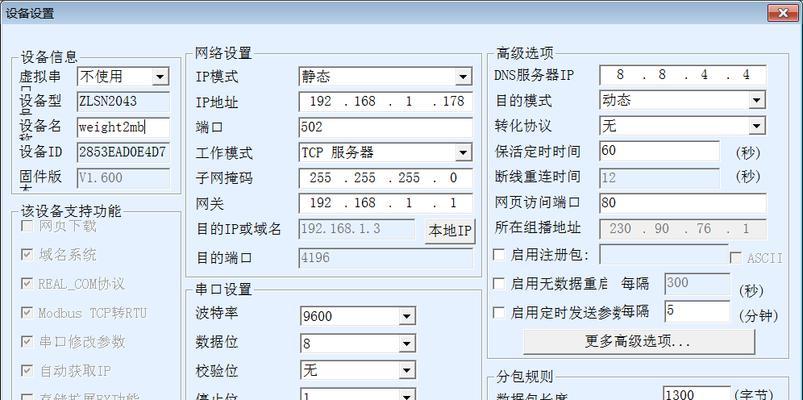The width and height of the screenshot is (803, 400).
Task: Click the DNS服务器IP field 8.8.4.4
Action: pos(683,75)
